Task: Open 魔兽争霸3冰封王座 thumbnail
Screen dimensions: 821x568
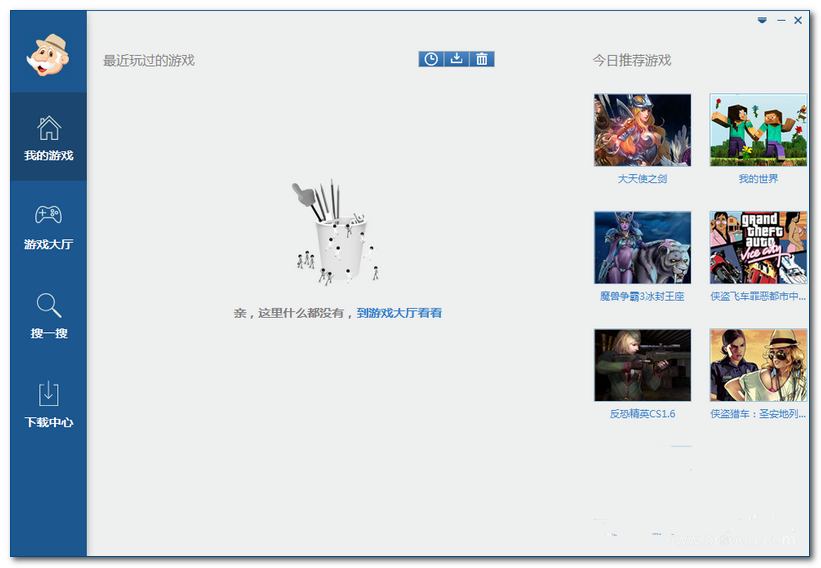Action: pyautogui.click(x=642, y=248)
